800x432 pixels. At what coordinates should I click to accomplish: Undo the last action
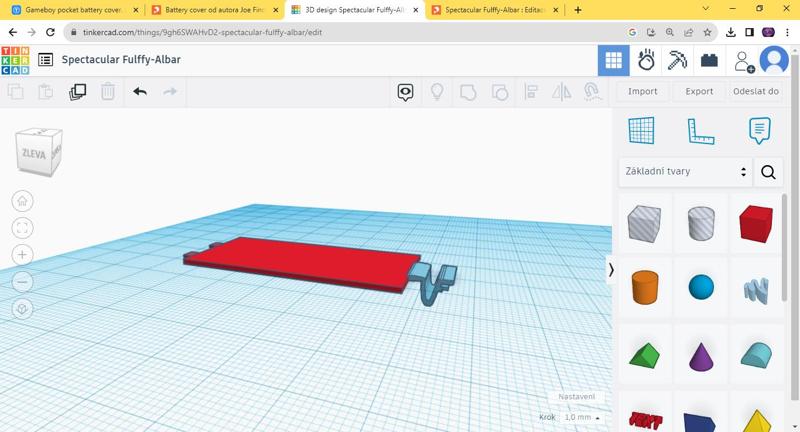pos(140,91)
